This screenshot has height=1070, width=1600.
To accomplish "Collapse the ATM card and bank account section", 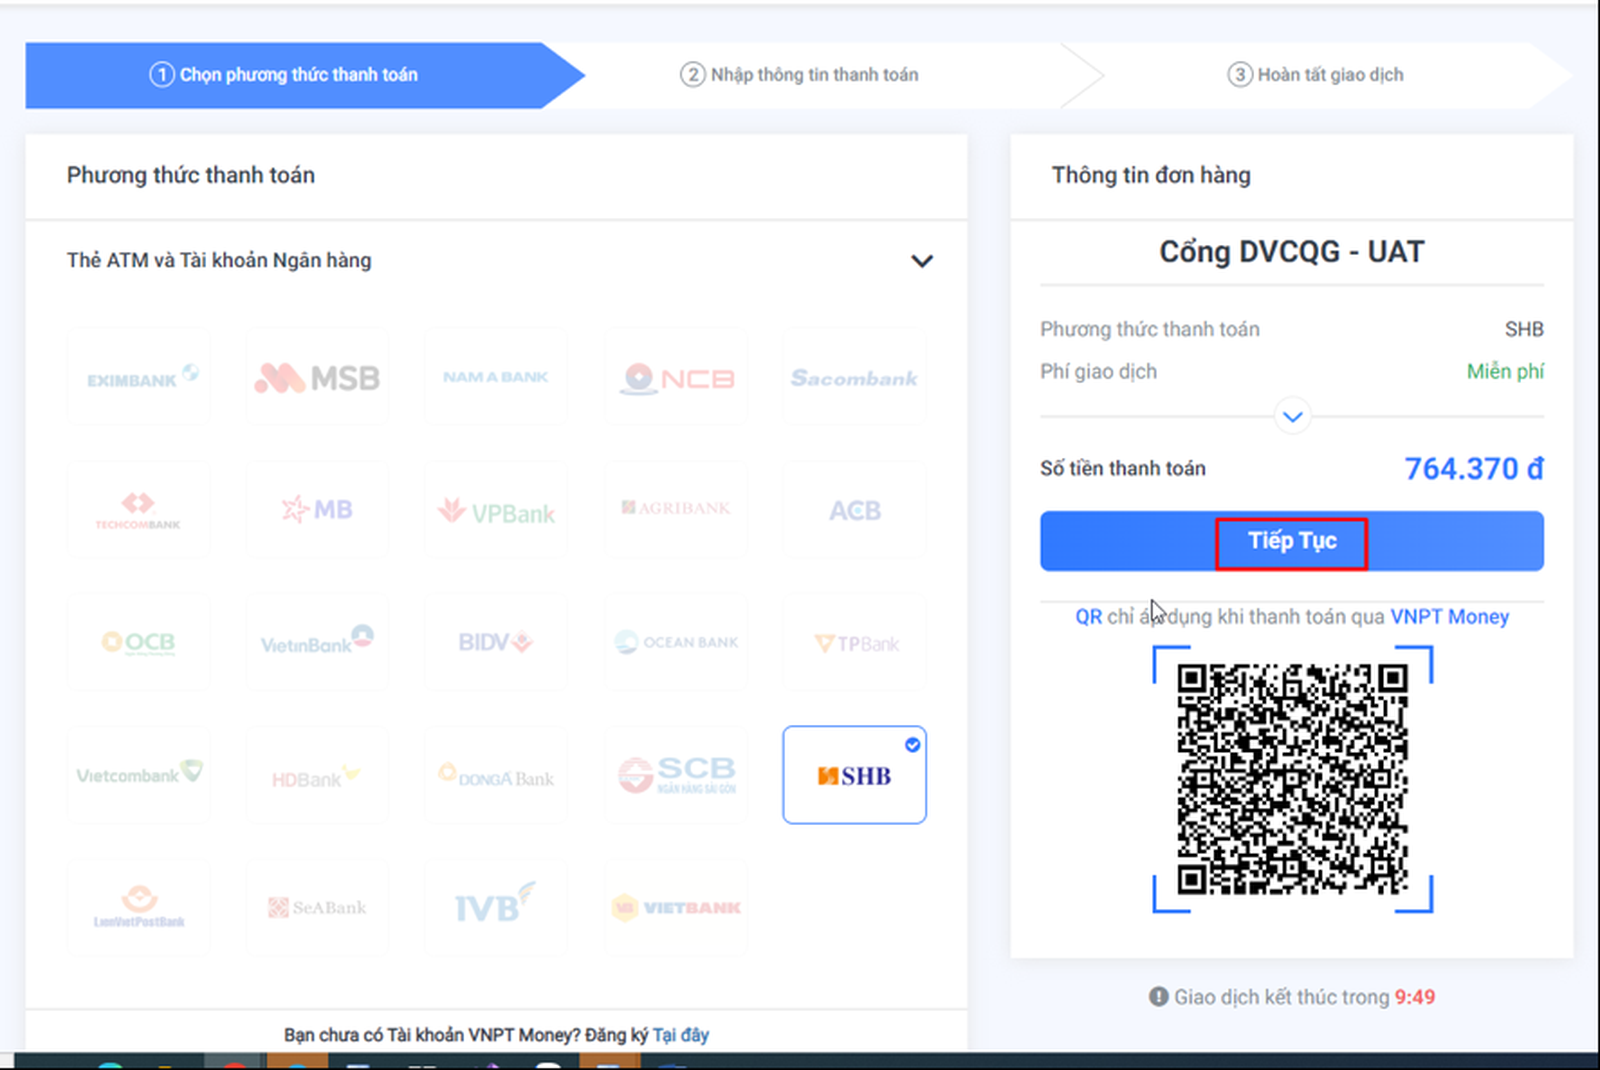I will 921,261.
